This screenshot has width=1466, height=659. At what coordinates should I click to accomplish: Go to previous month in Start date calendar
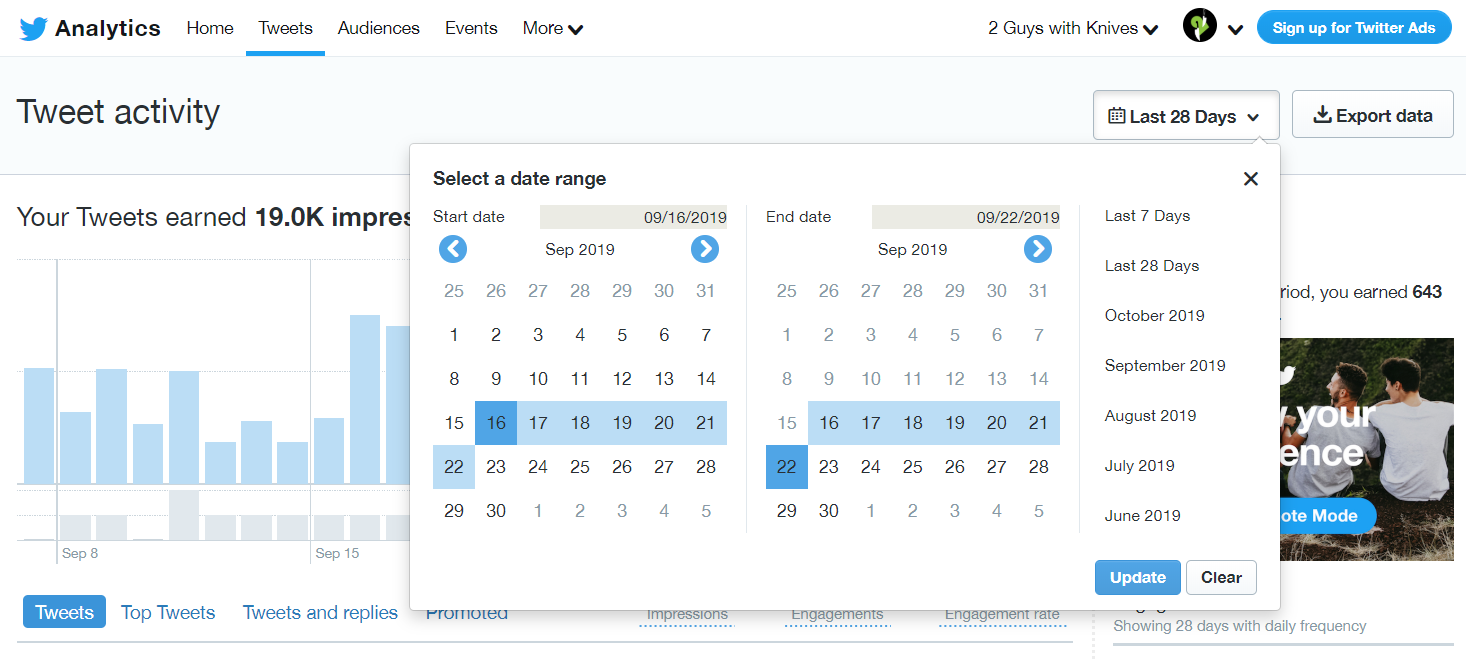coord(453,249)
